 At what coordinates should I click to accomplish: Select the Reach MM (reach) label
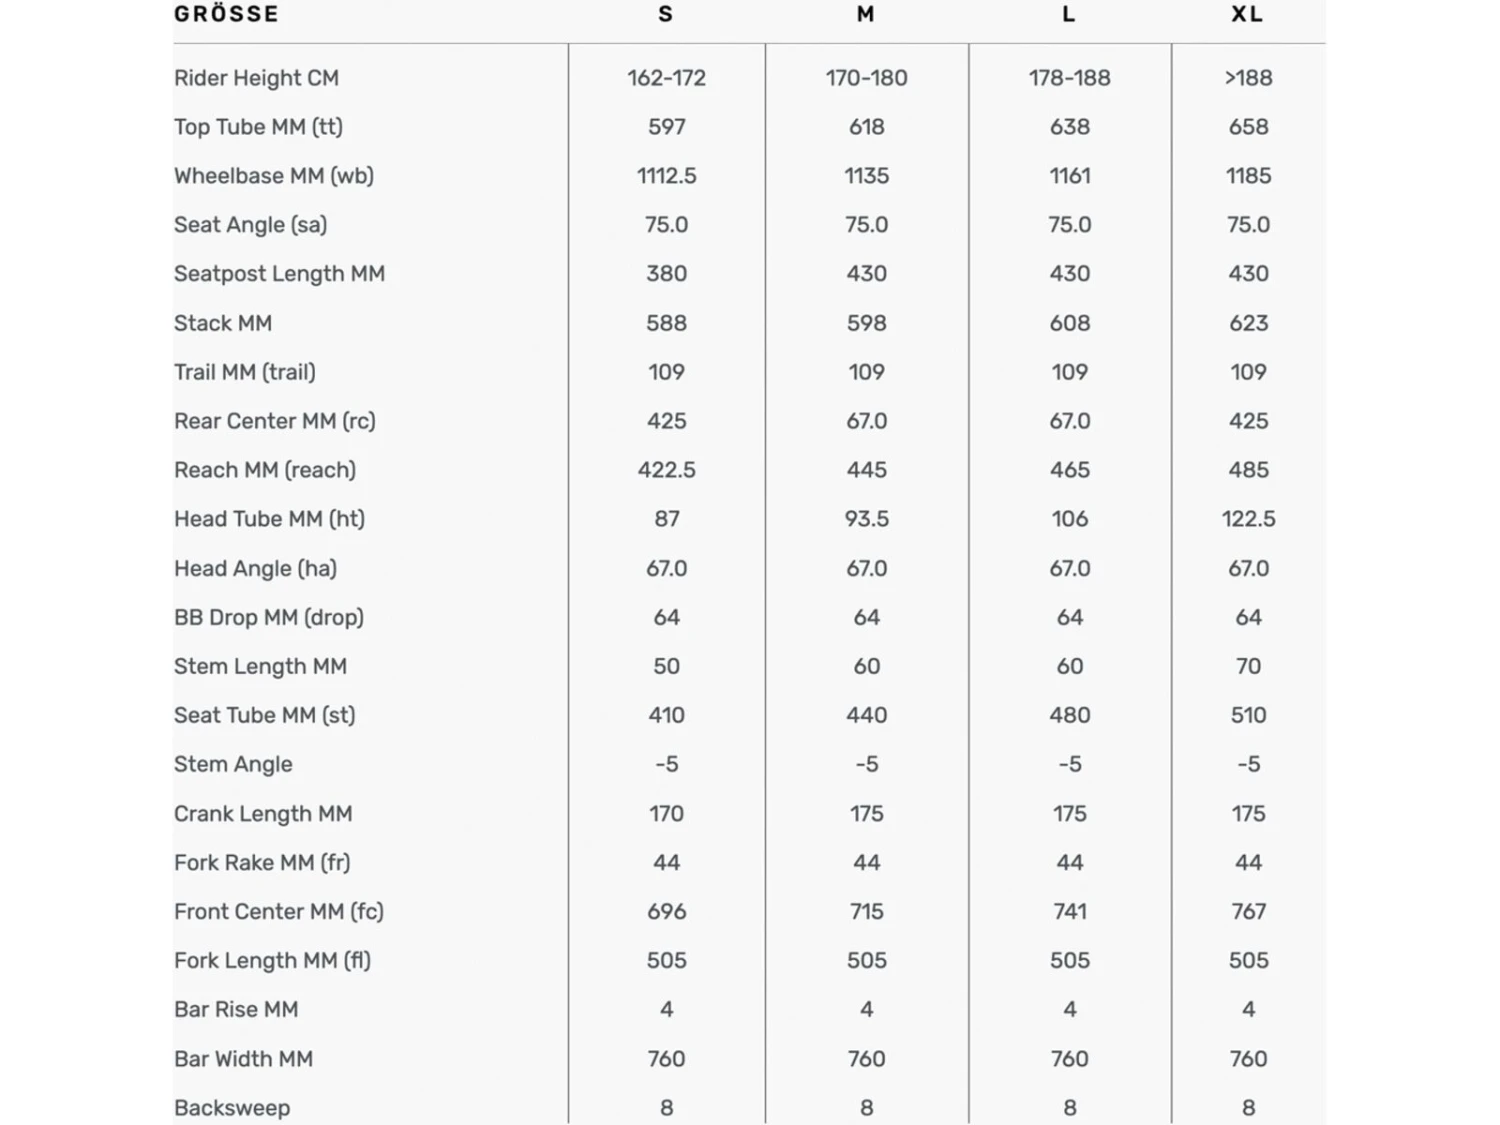pyautogui.click(x=265, y=470)
